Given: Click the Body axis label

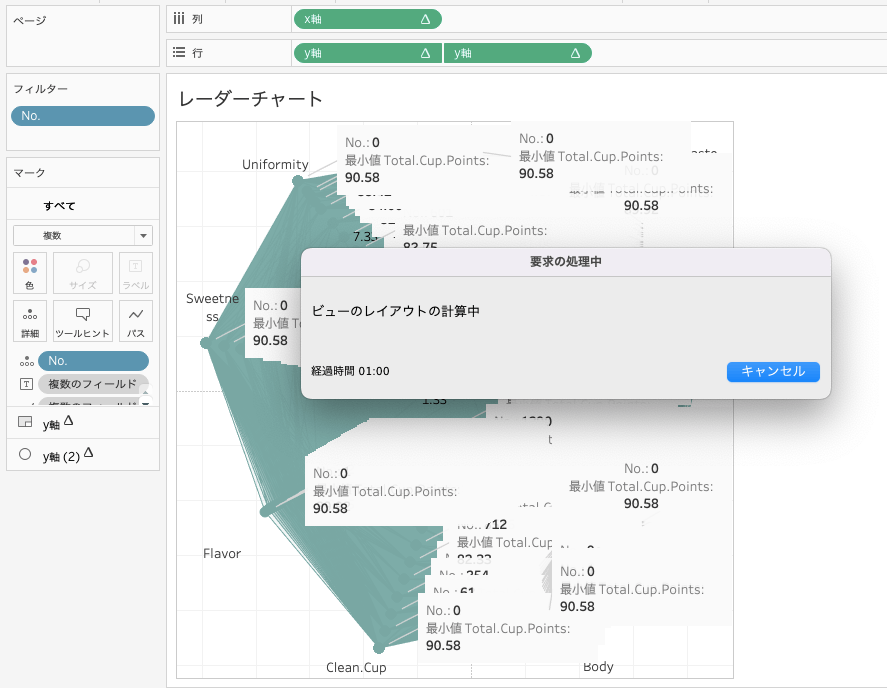Looking at the screenshot, I should (x=598, y=667).
